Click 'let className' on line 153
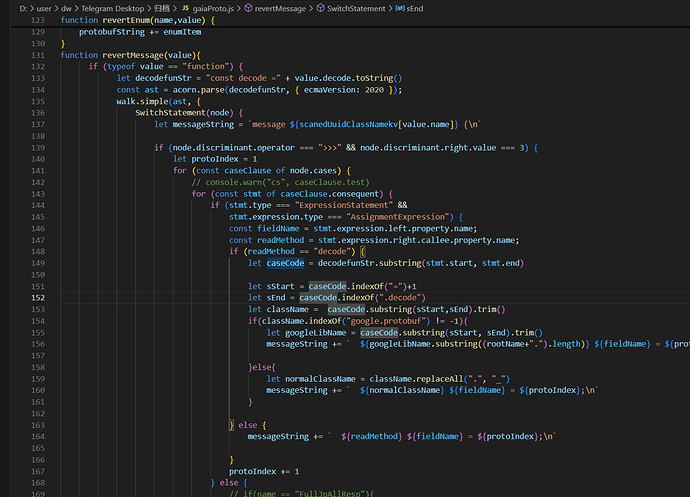The image size is (690, 497). point(278,309)
